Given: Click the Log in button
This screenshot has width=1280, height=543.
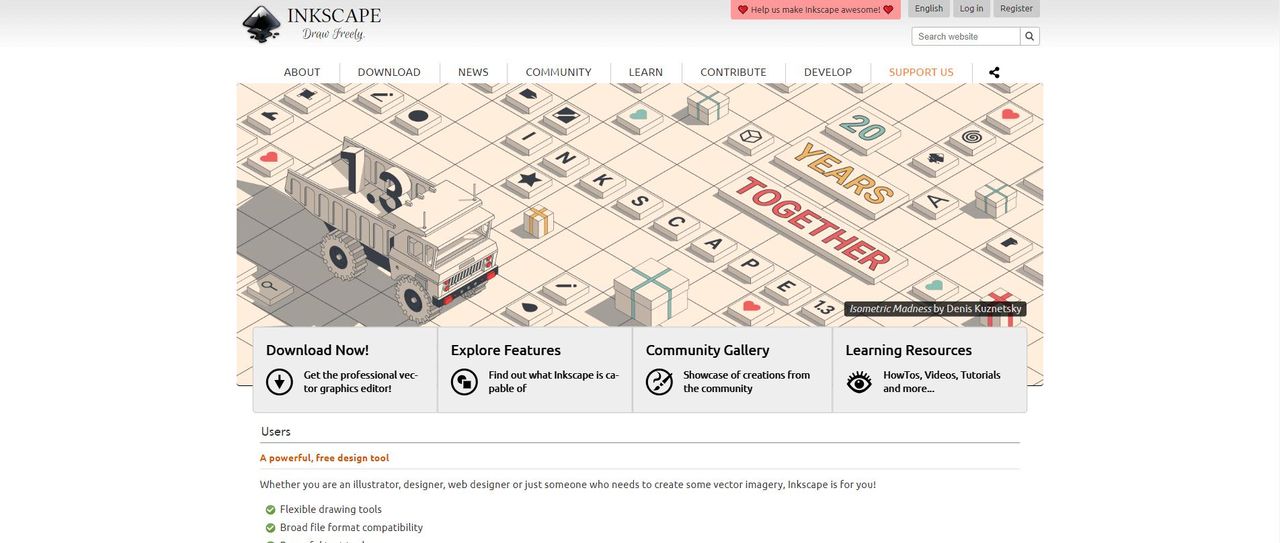Looking at the screenshot, I should click(971, 9).
